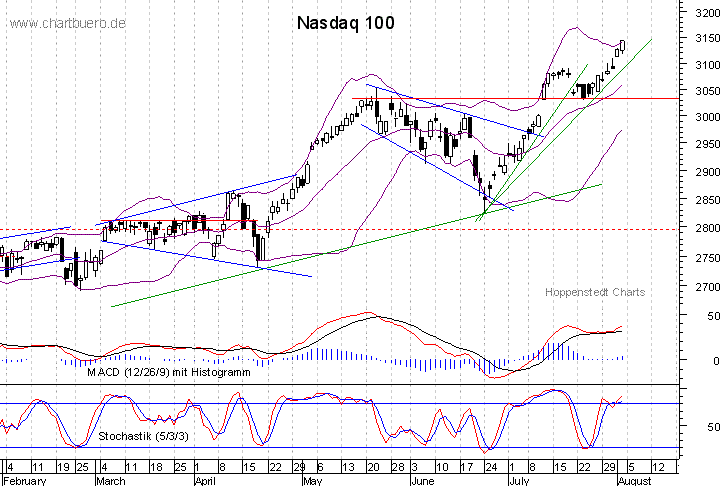The height and width of the screenshot is (486, 723).
Task: Click the date label 3 on time axis
Action: tap(414, 467)
